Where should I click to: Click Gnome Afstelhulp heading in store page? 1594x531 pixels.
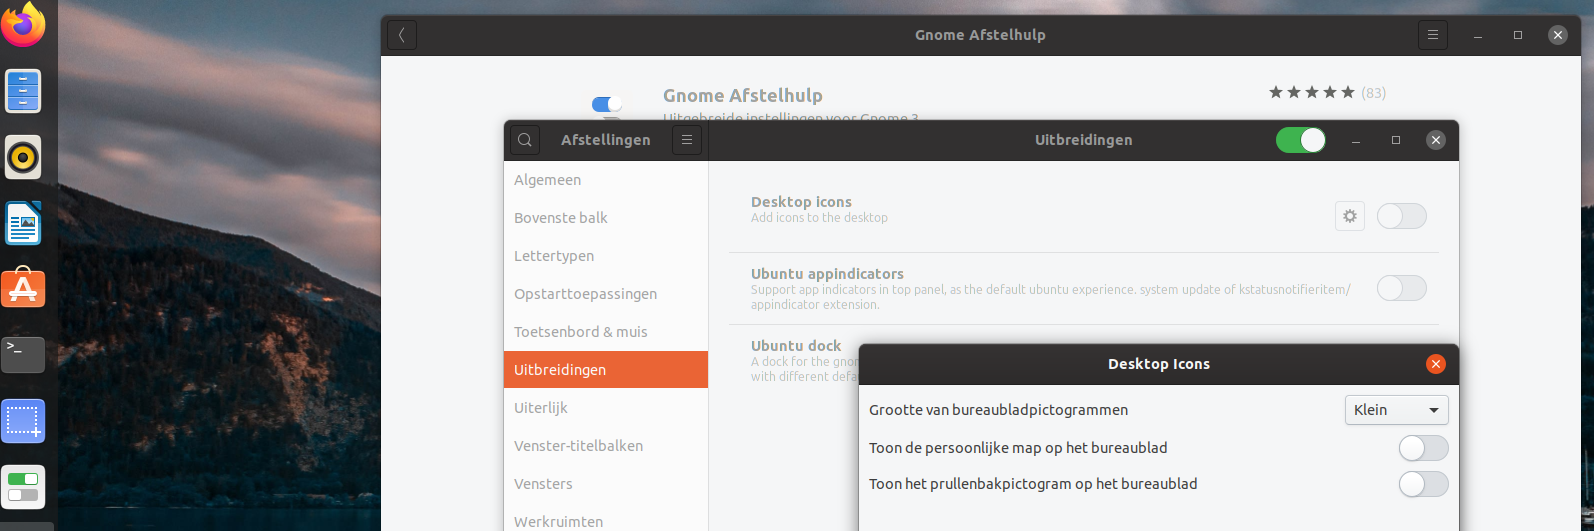tap(743, 96)
